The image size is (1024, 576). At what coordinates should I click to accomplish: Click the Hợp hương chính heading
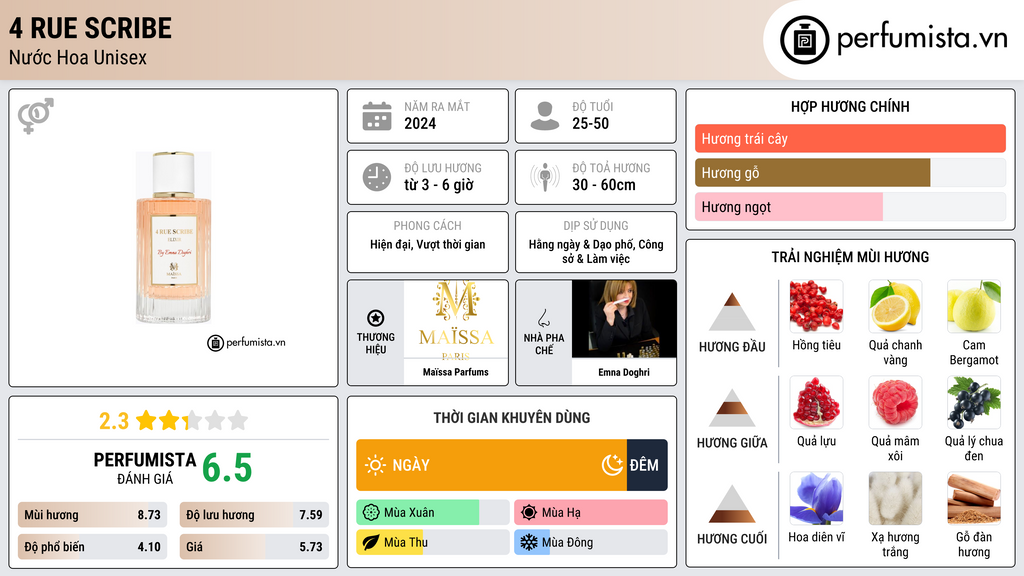(x=850, y=106)
